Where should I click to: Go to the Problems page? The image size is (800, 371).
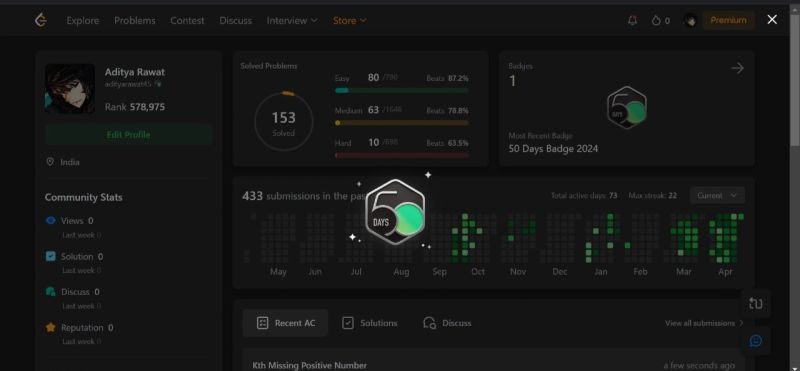coord(135,20)
